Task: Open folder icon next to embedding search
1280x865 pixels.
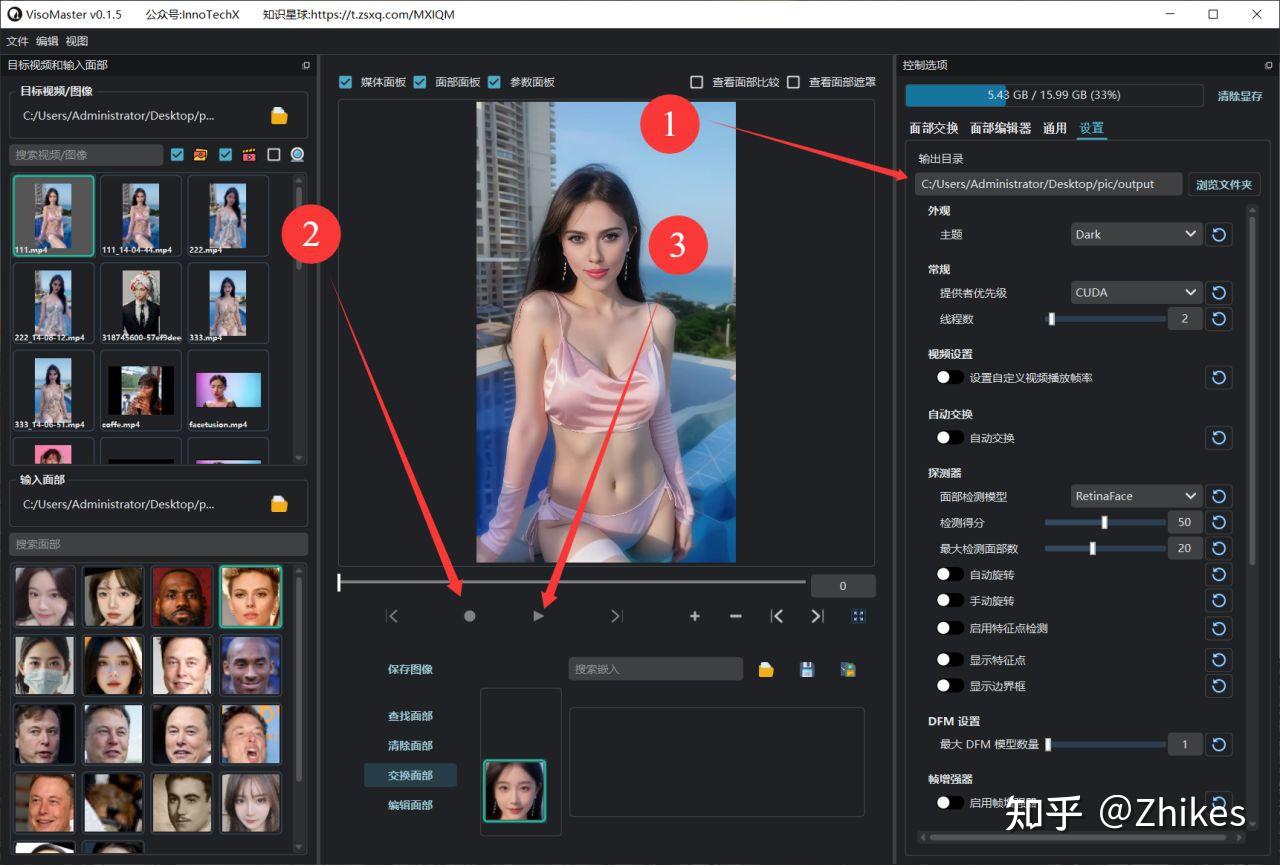Action: coord(766,669)
